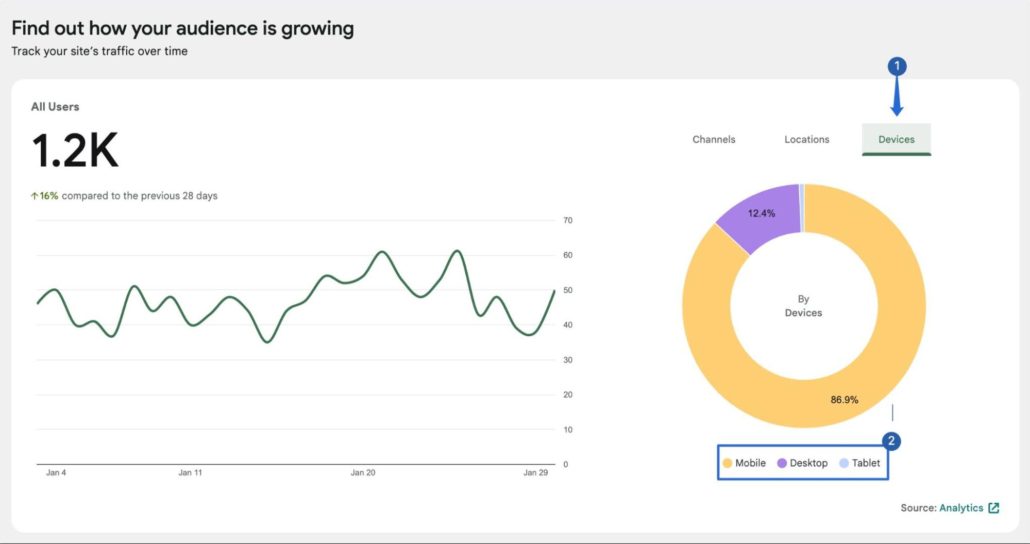Open the Locations tab
Screen dimensions: 1030x544
[x=806, y=139]
